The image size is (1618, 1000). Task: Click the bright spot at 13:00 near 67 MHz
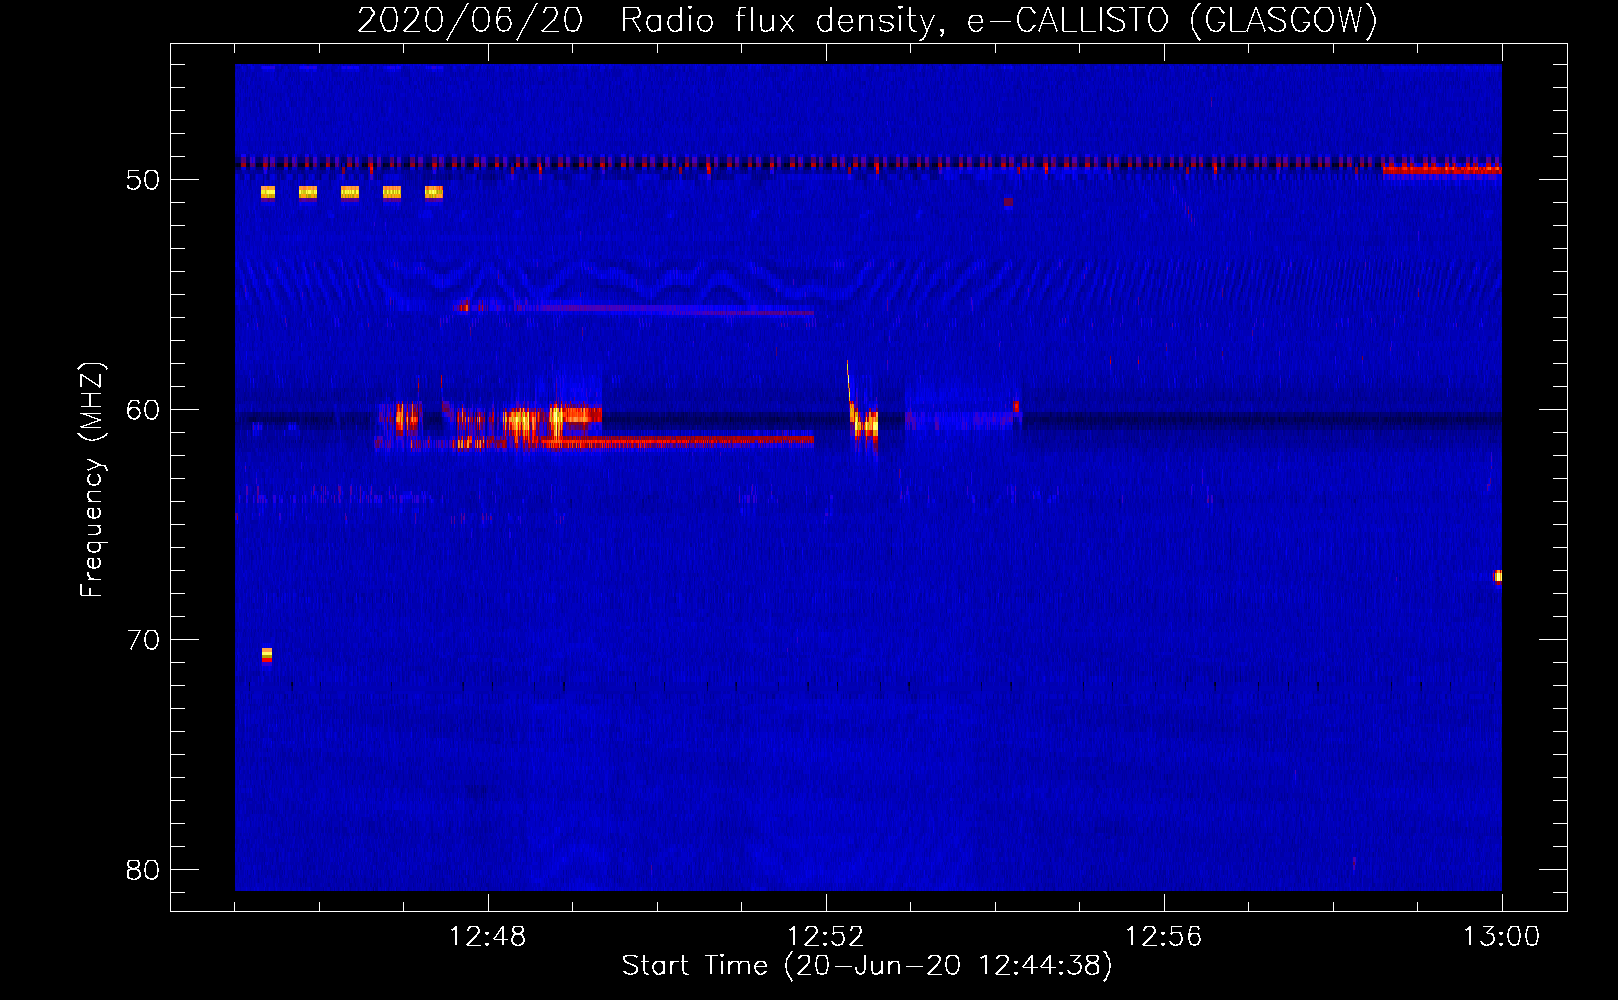[x=1498, y=576]
